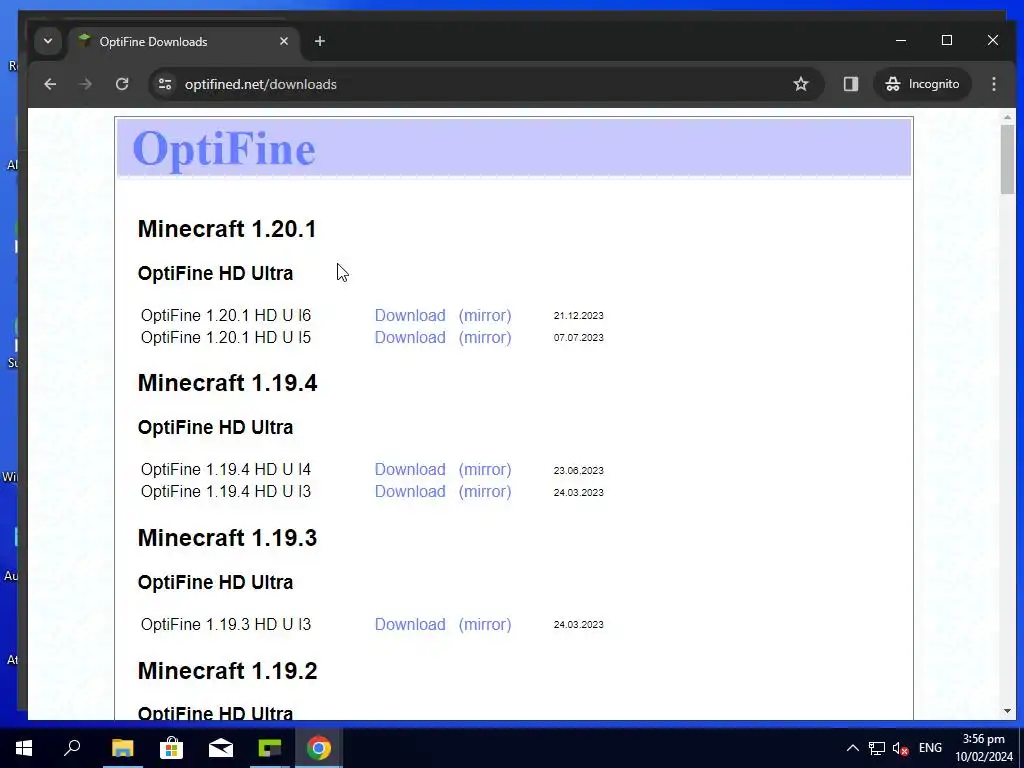Open mirror link for OptiFine 1.19.4 I3
Screen dimensions: 1024x768
[x=485, y=492]
